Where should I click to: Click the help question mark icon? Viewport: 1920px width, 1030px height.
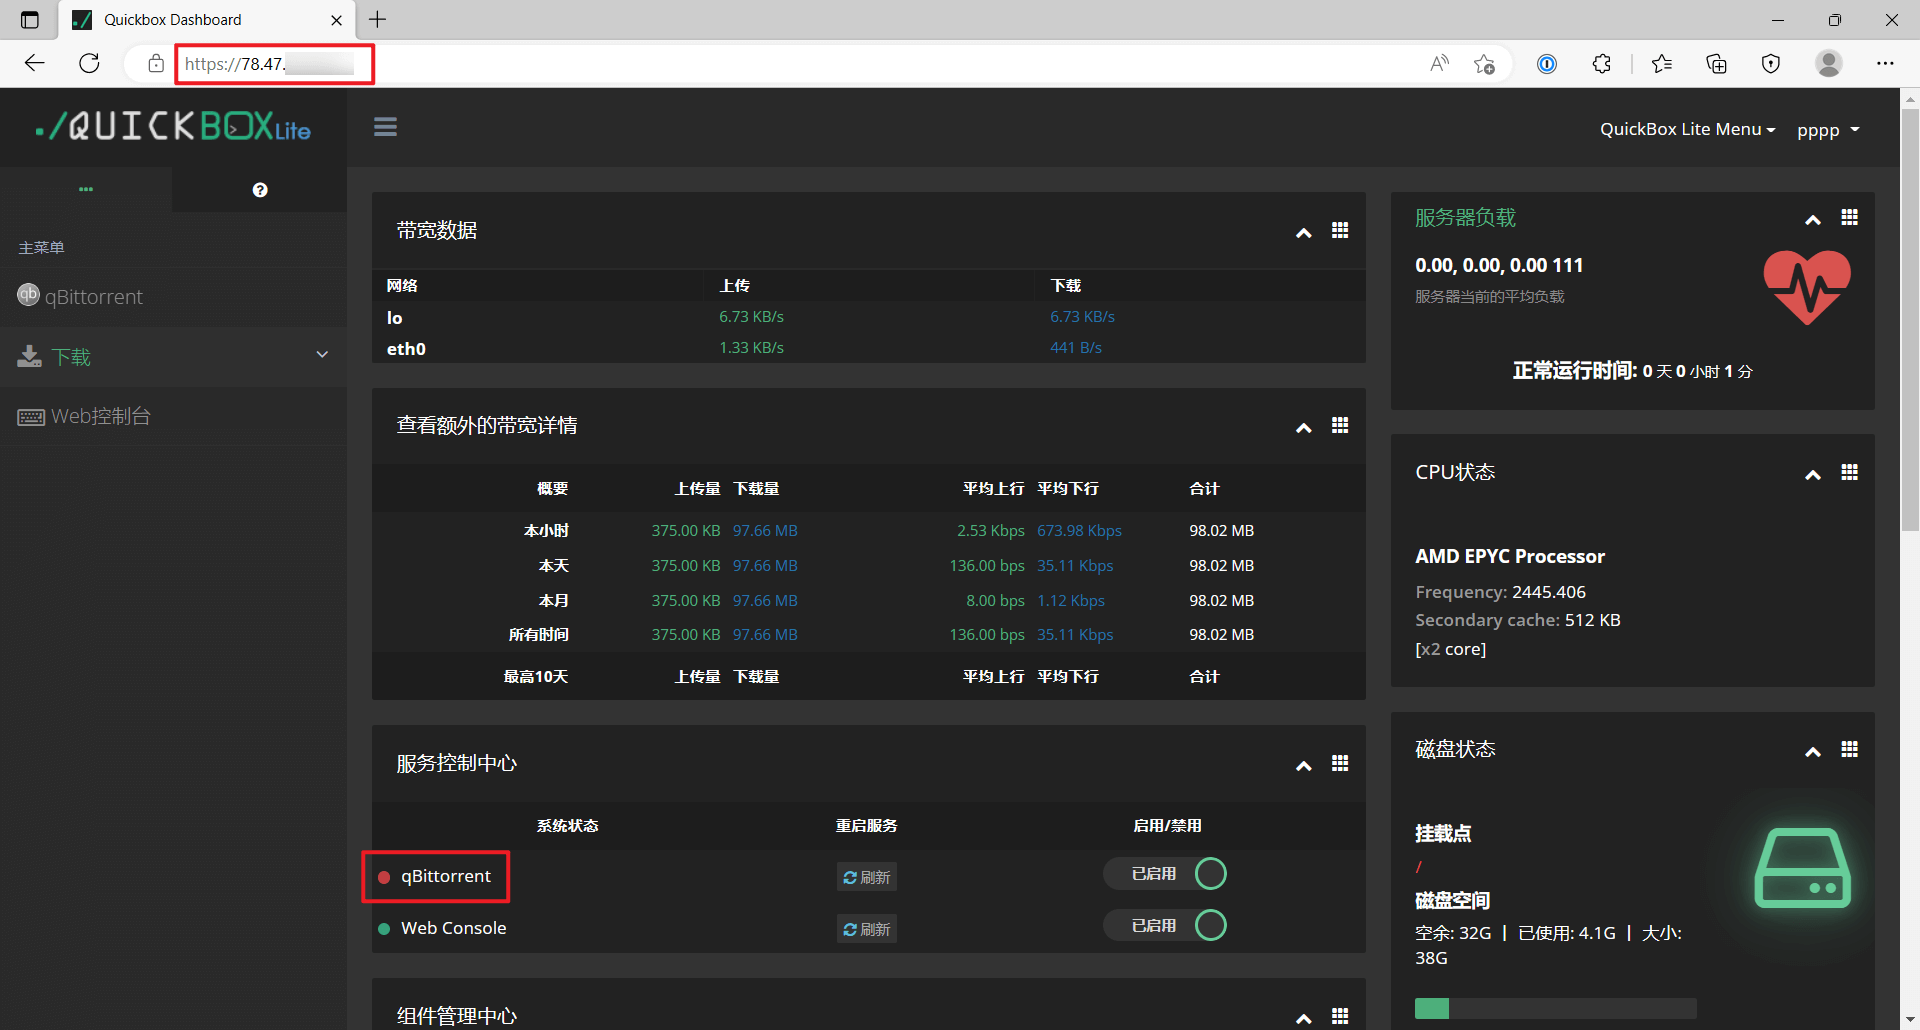click(260, 190)
